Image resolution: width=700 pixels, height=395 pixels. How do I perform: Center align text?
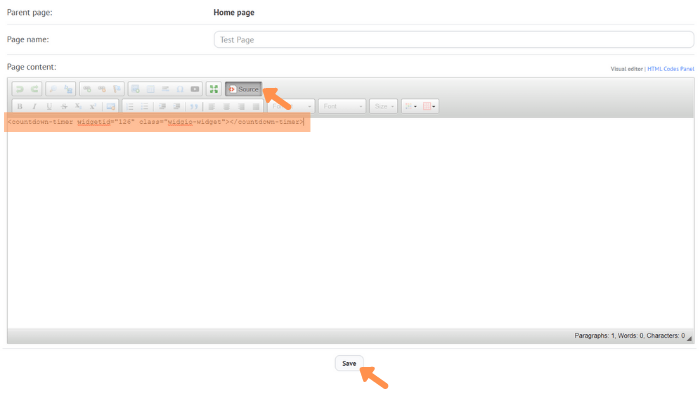226,106
